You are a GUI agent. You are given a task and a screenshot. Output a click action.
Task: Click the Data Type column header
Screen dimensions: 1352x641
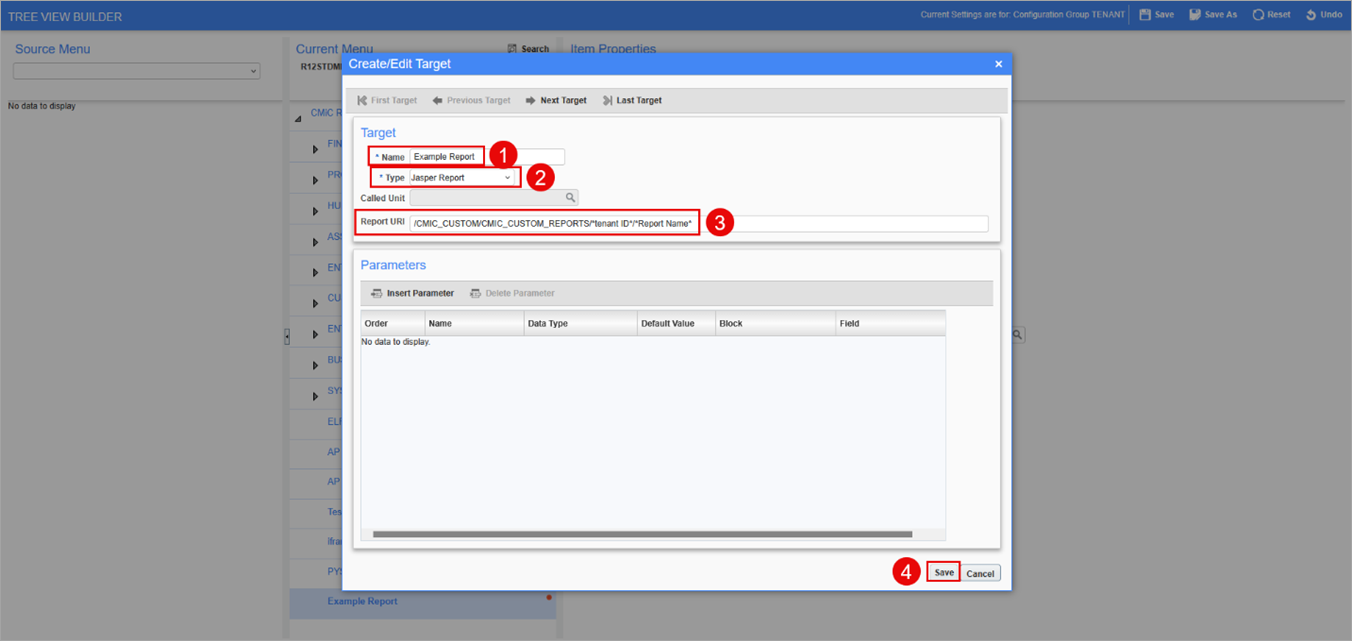(581, 324)
